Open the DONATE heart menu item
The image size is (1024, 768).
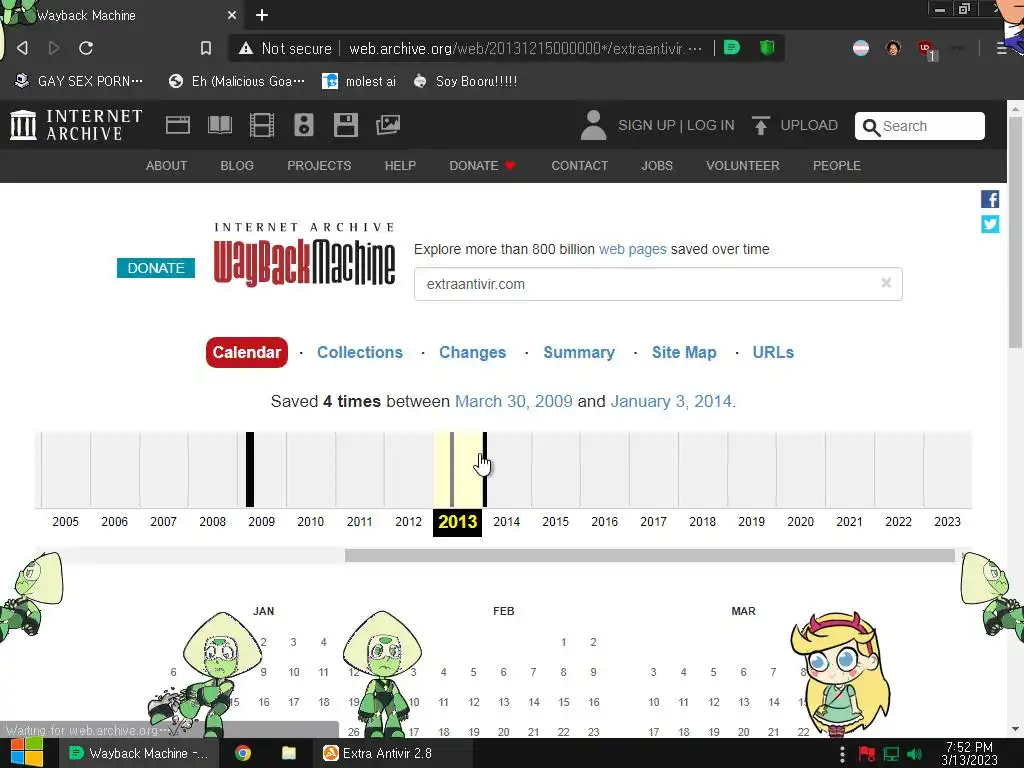483,166
